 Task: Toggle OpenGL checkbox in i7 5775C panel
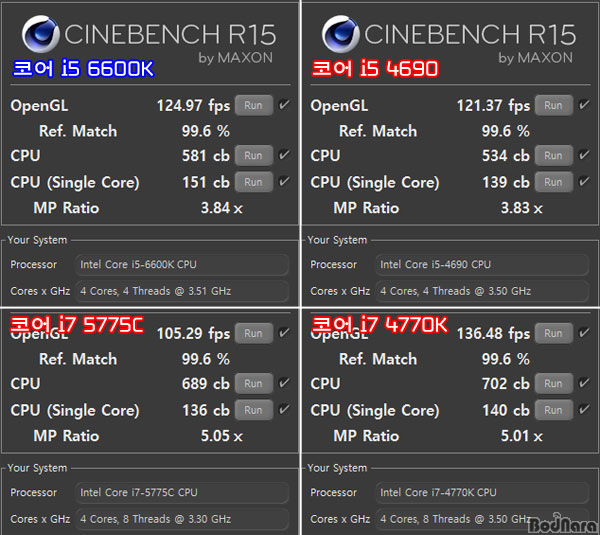point(284,332)
